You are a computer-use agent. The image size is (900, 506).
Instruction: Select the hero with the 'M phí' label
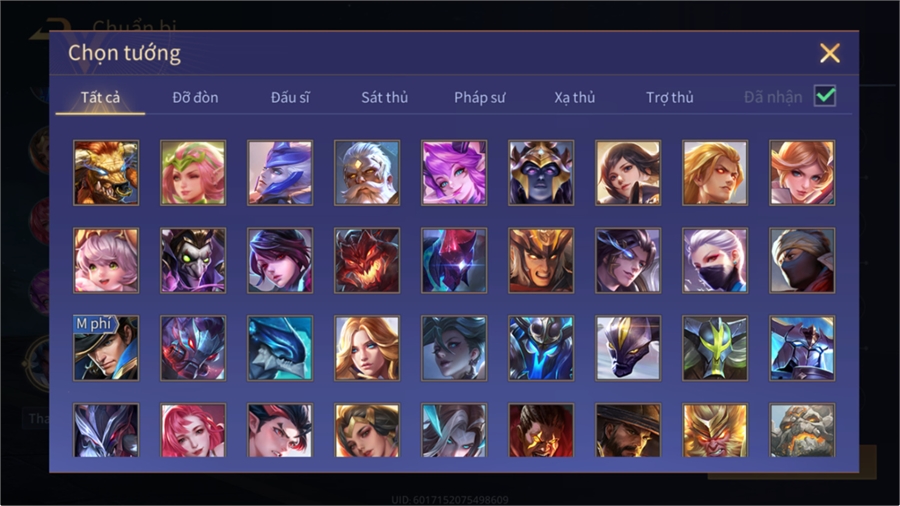click(106, 348)
